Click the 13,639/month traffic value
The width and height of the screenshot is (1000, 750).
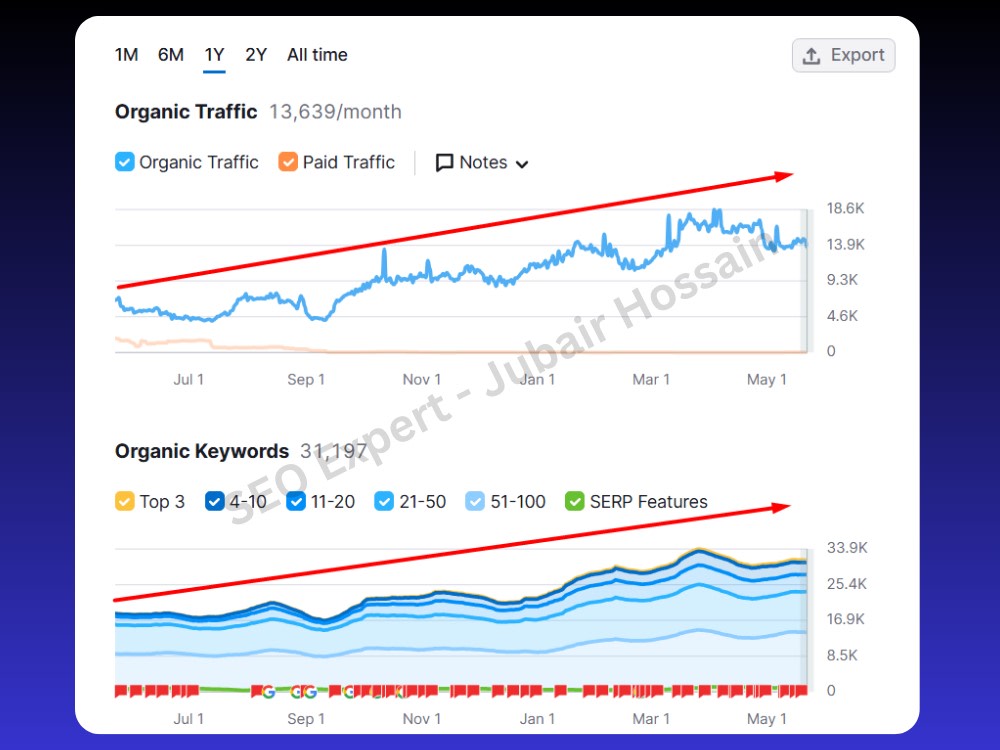point(335,112)
